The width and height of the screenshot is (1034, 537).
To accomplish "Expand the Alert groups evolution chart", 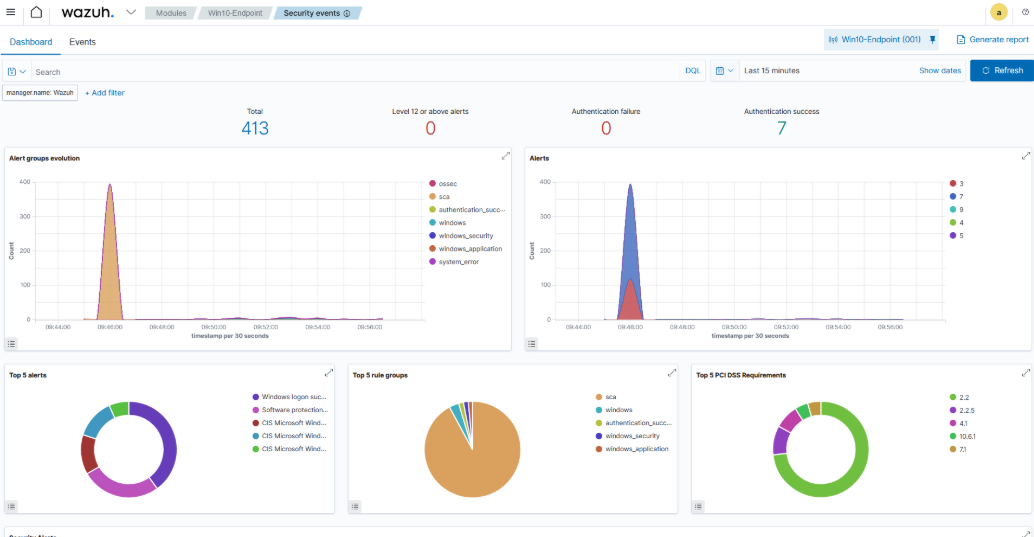I will pyautogui.click(x=506, y=156).
